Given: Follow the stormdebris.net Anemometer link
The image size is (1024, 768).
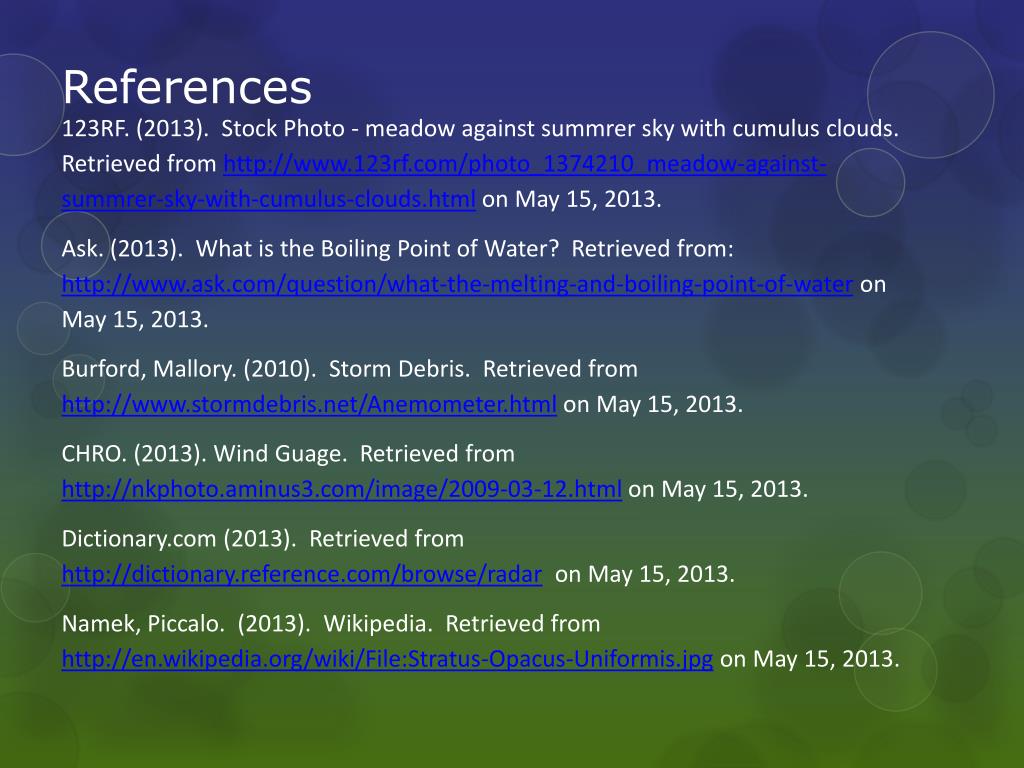Looking at the screenshot, I should (309, 404).
